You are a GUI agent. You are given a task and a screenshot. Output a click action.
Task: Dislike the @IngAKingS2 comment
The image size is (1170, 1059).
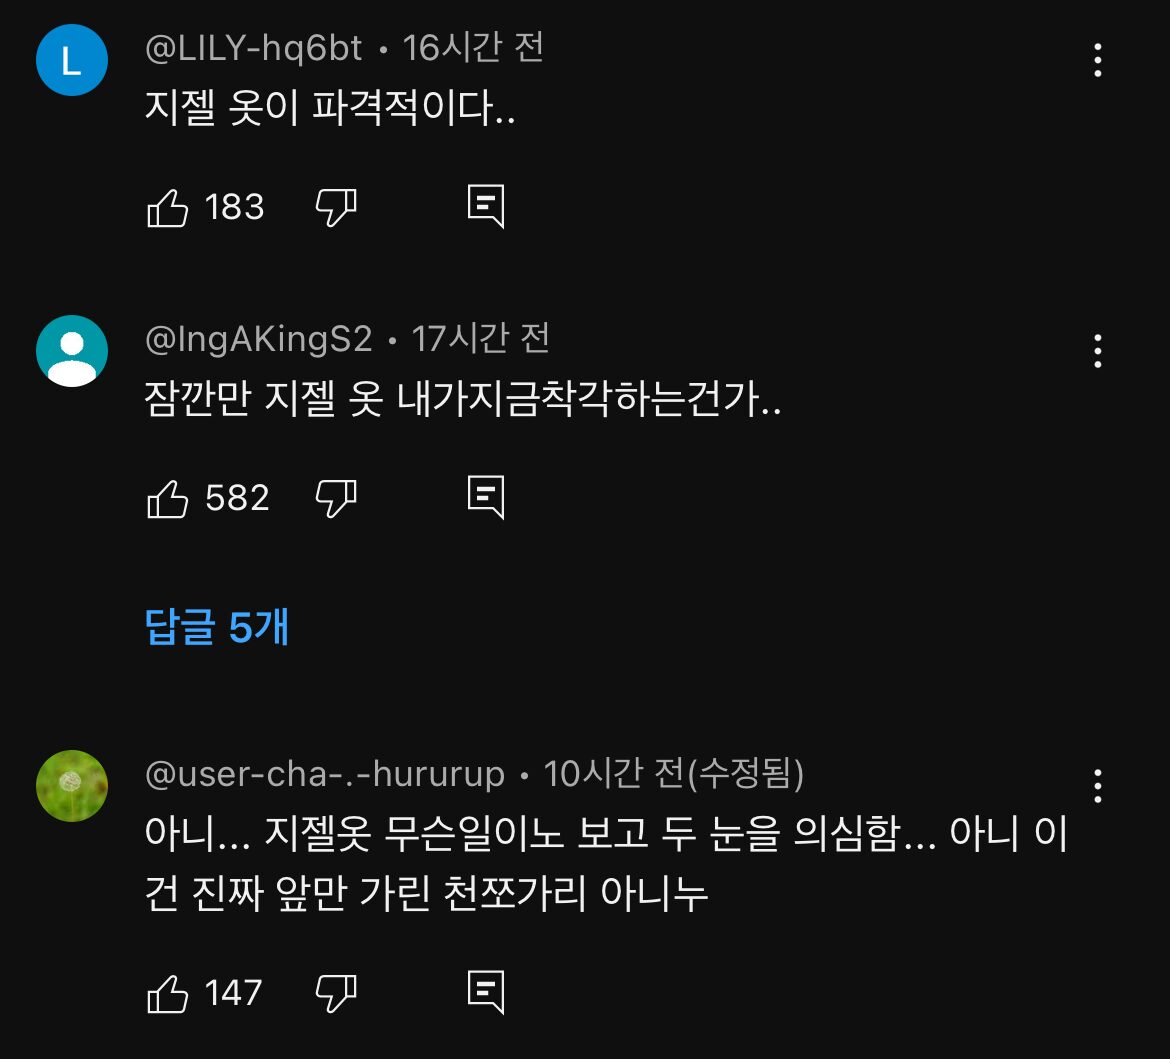click(336, 497)
